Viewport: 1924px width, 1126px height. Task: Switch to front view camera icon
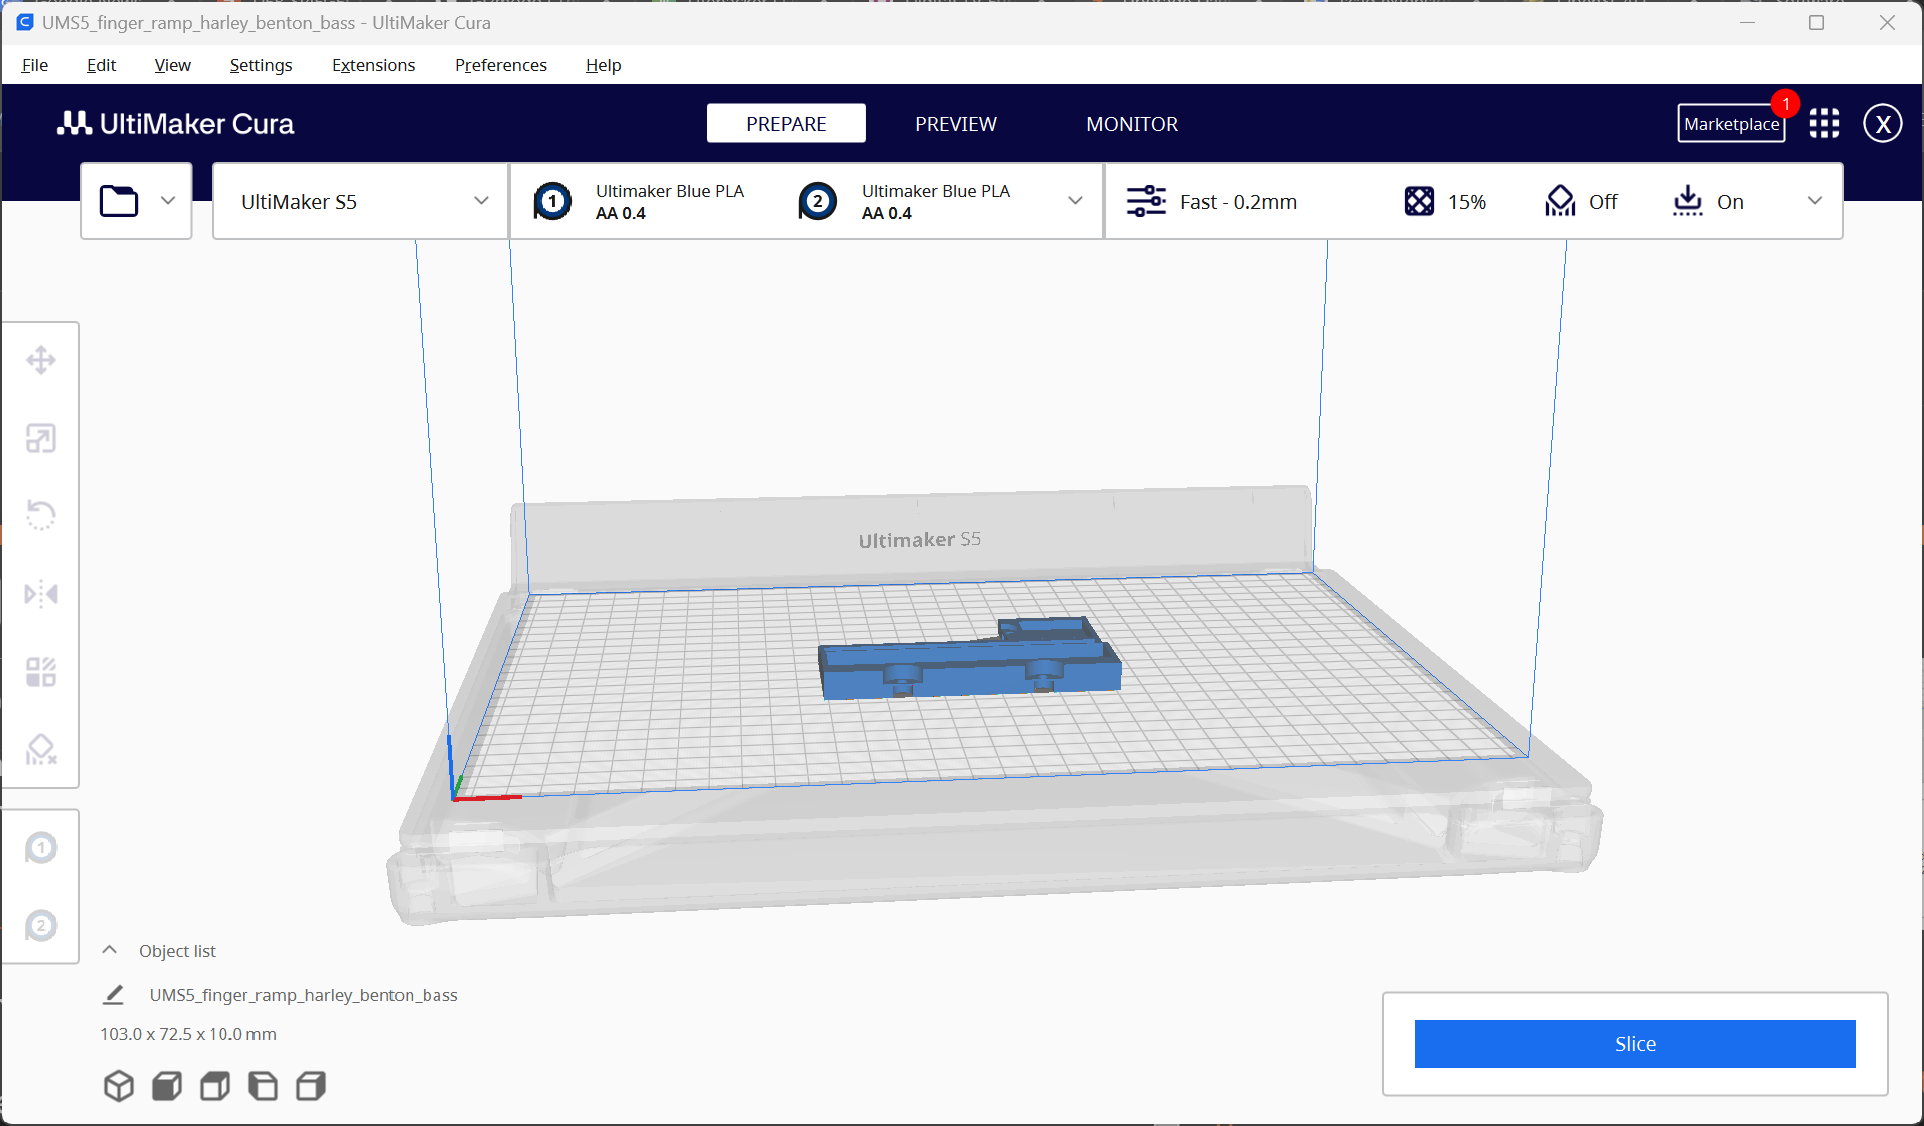(x=167, y=1085)
